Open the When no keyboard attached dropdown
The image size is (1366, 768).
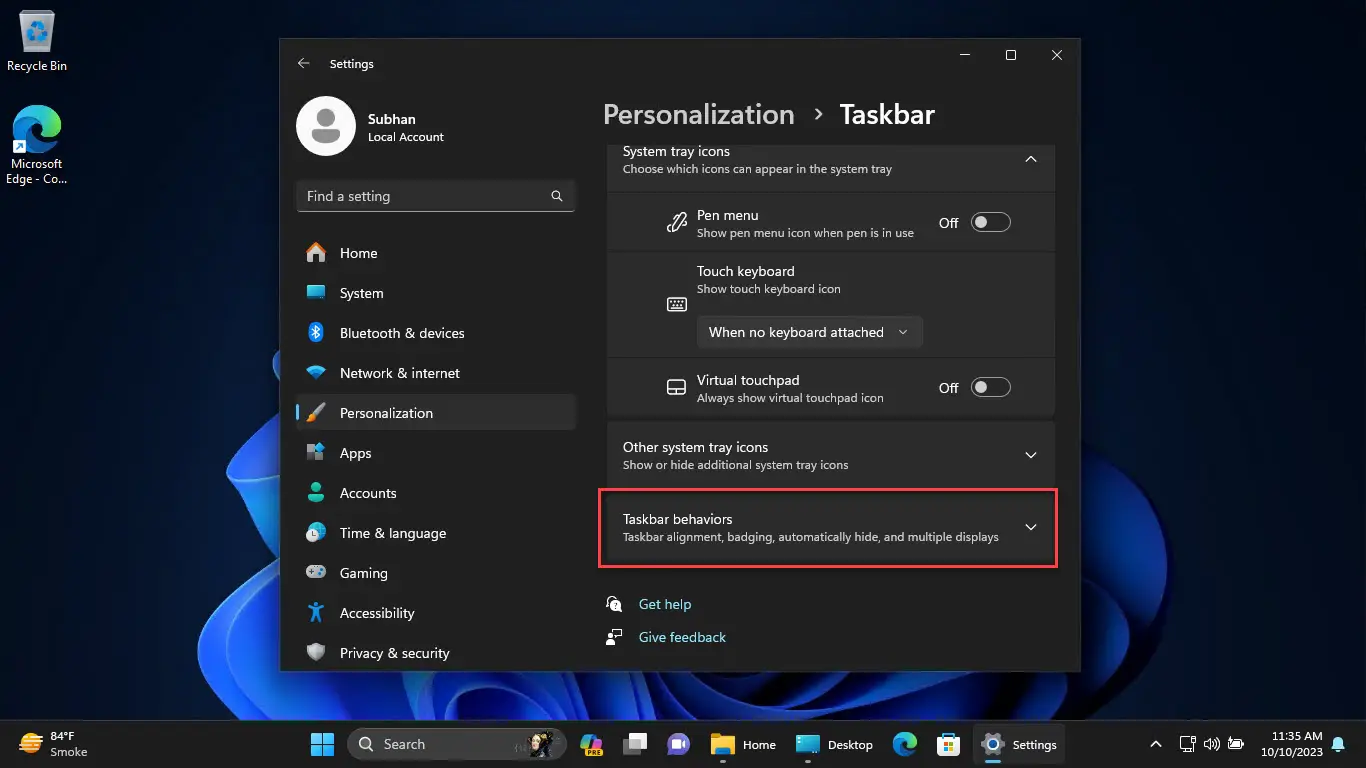809,332
